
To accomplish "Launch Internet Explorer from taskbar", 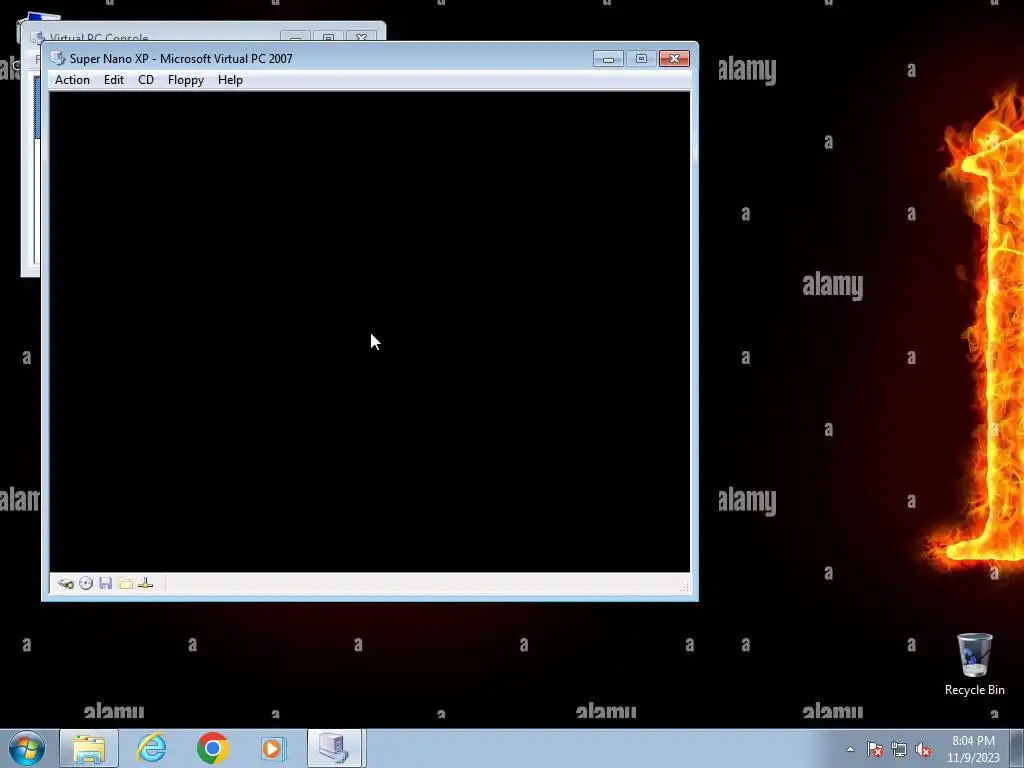I will (151, 748).
